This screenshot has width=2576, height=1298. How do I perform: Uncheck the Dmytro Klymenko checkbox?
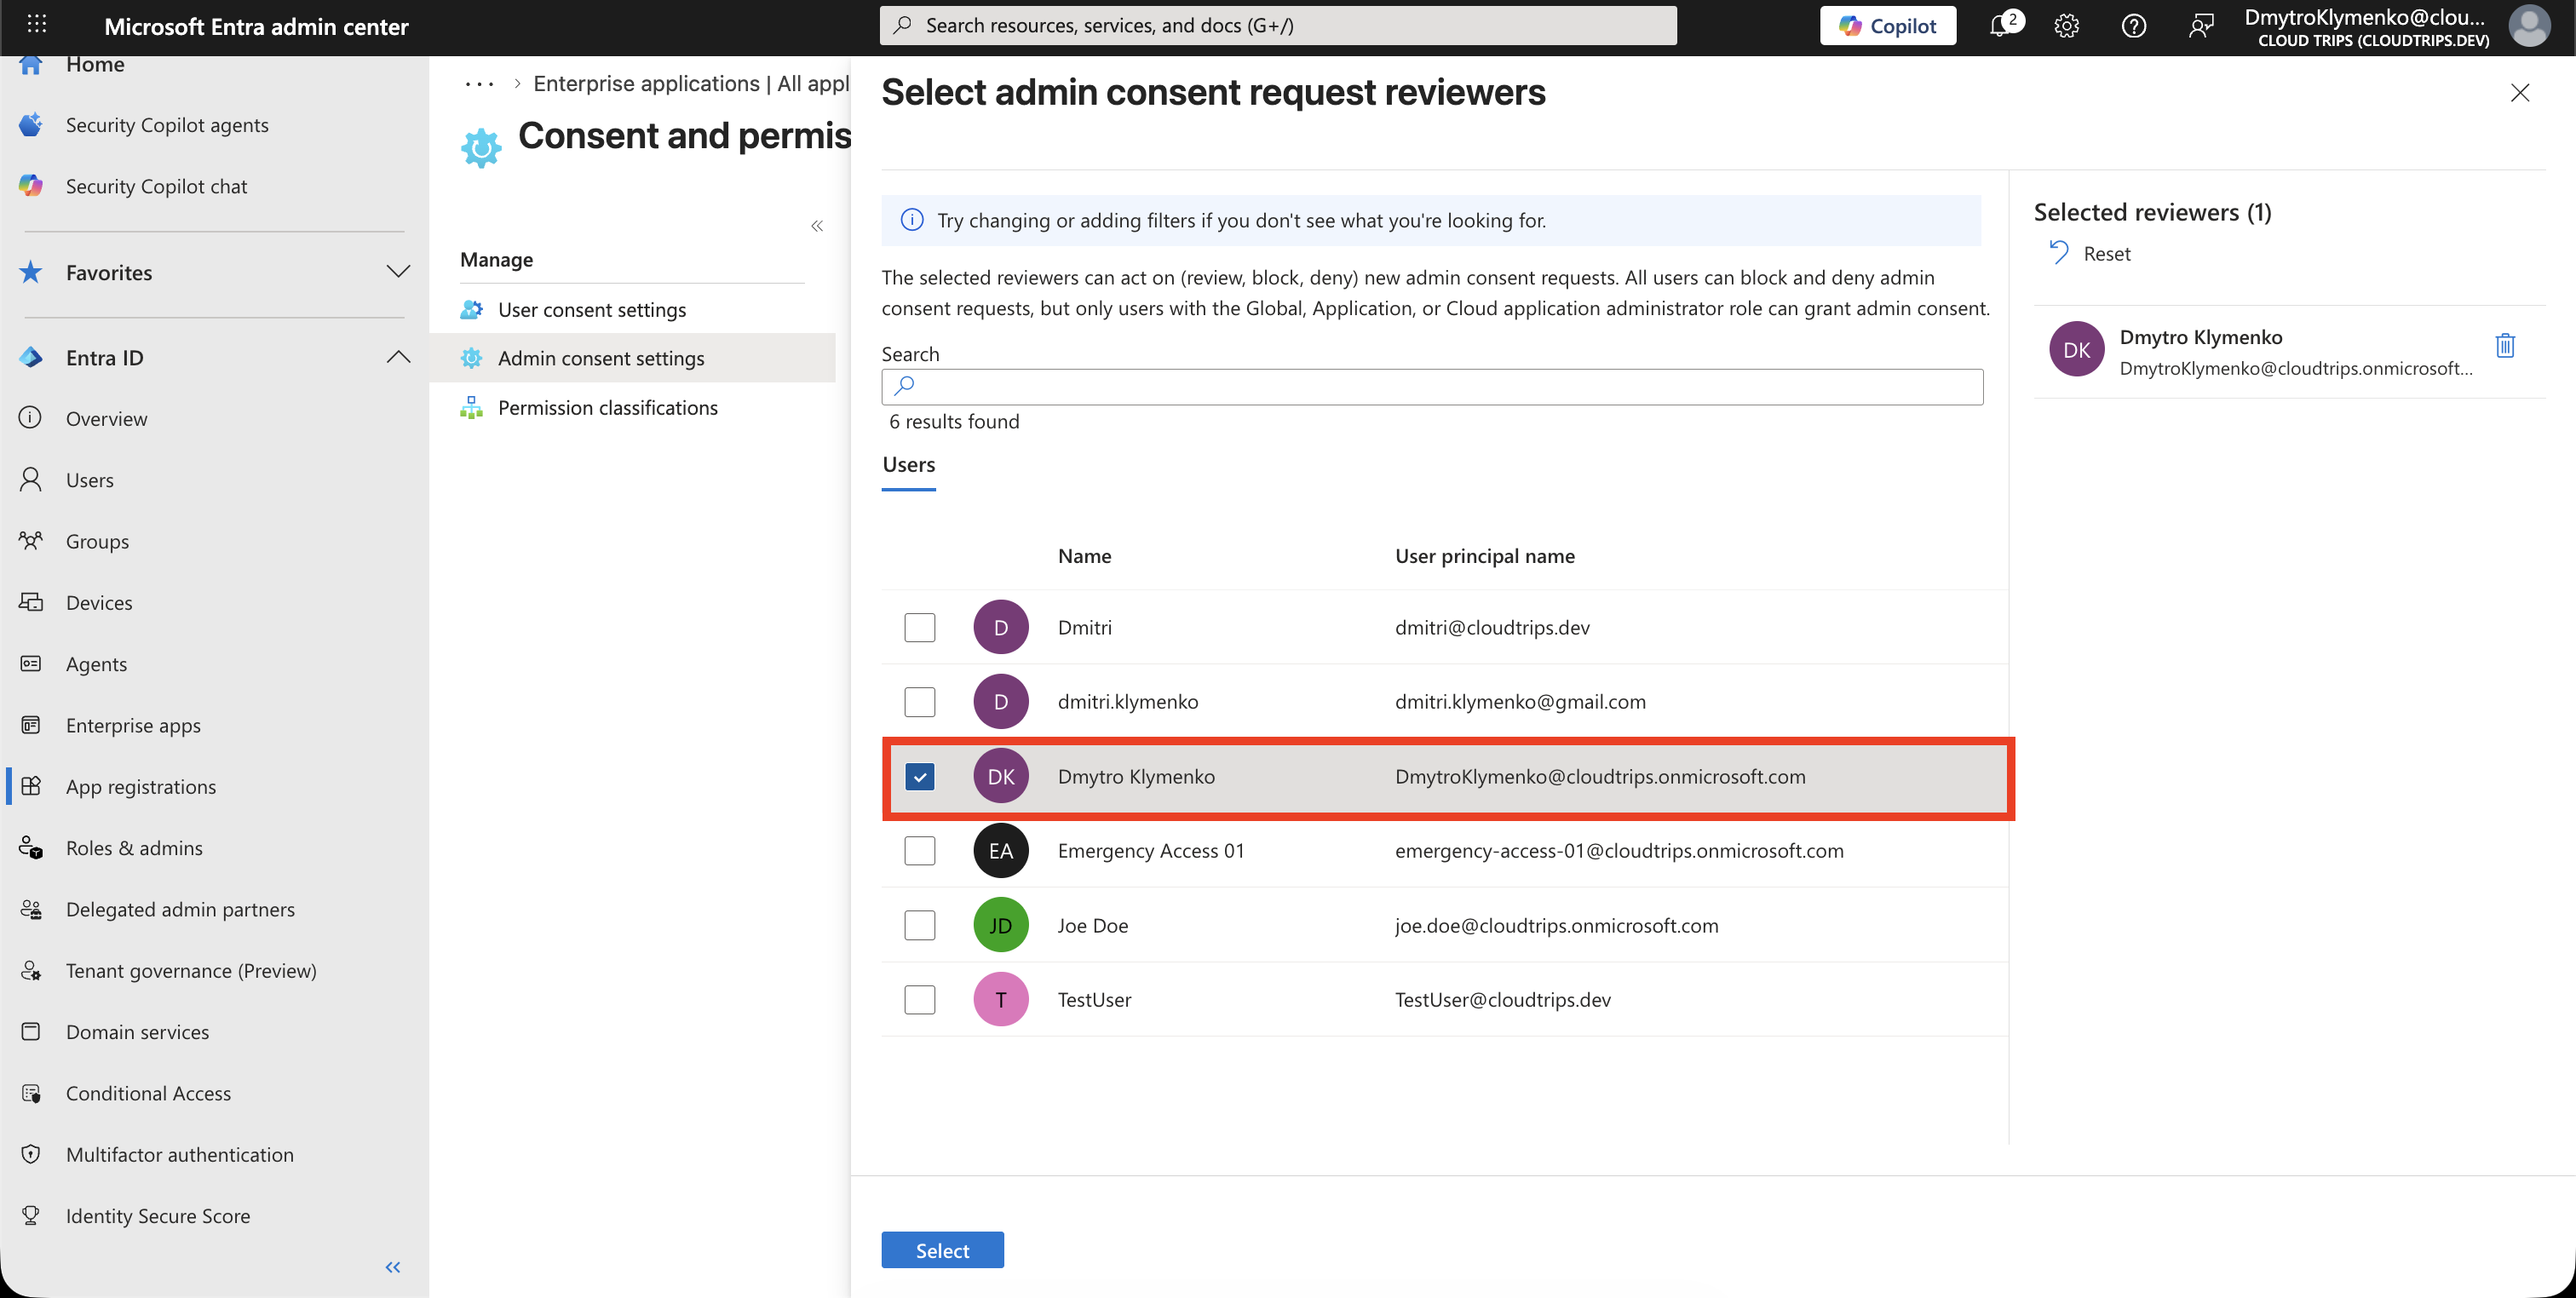point(919,776)
